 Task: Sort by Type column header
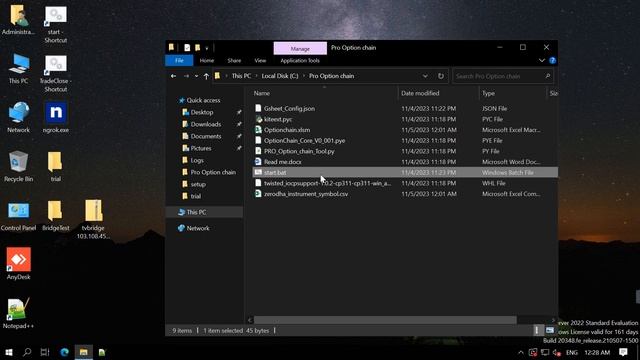pyautogui.click(x=488, y=93)
